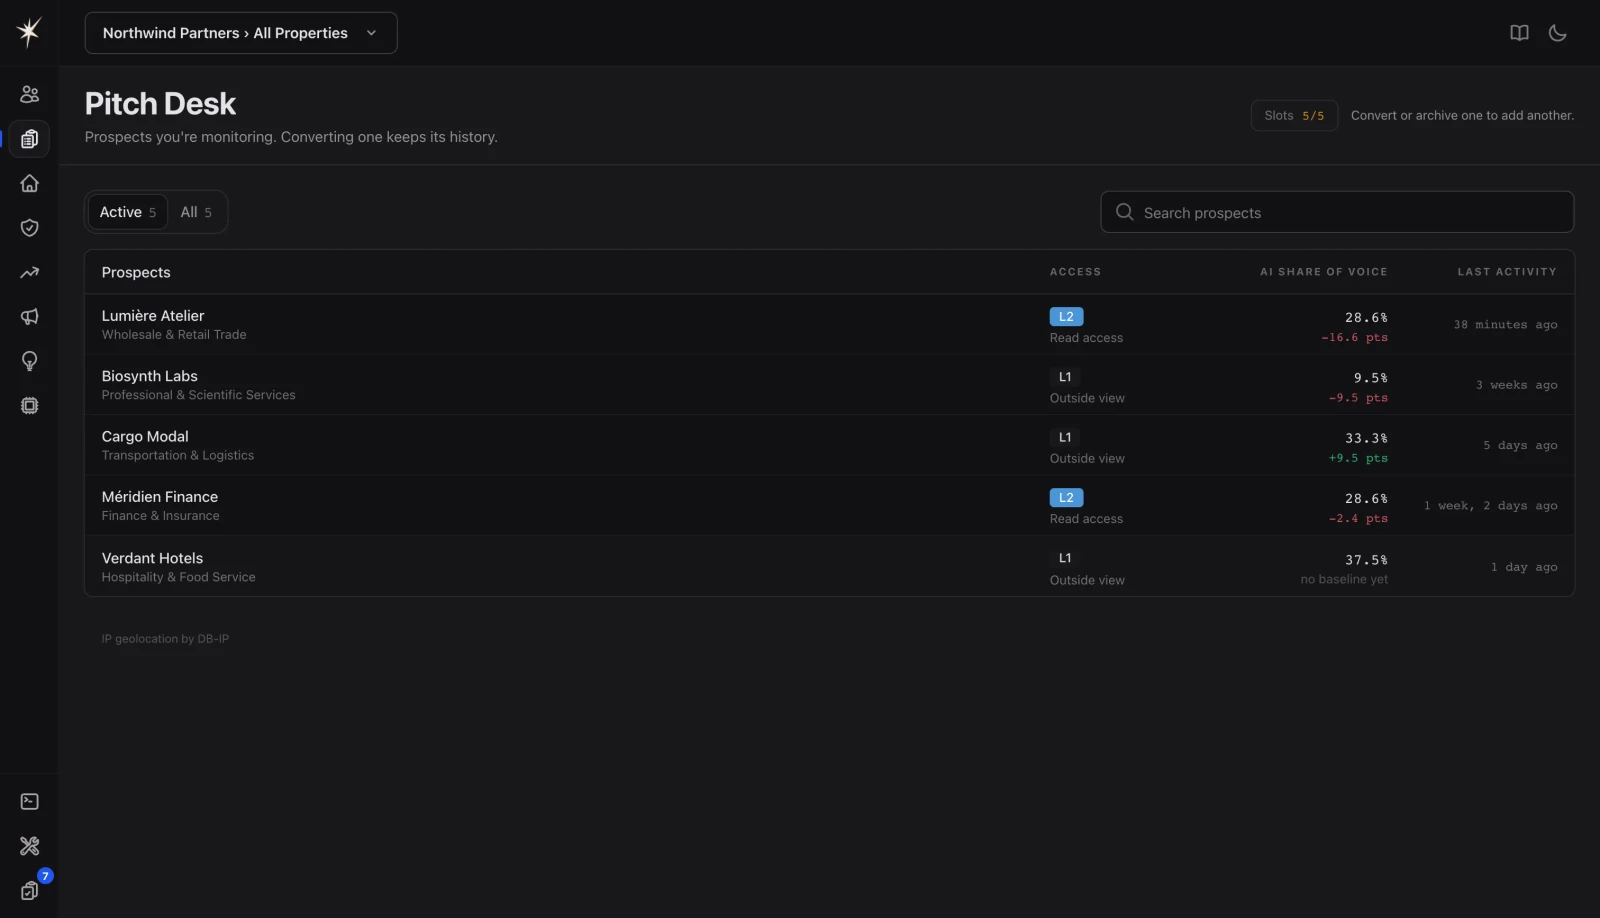Open the megaphone sidebar icon
This screenshot has width=1600, height=918.
click(x=29, y=317)
